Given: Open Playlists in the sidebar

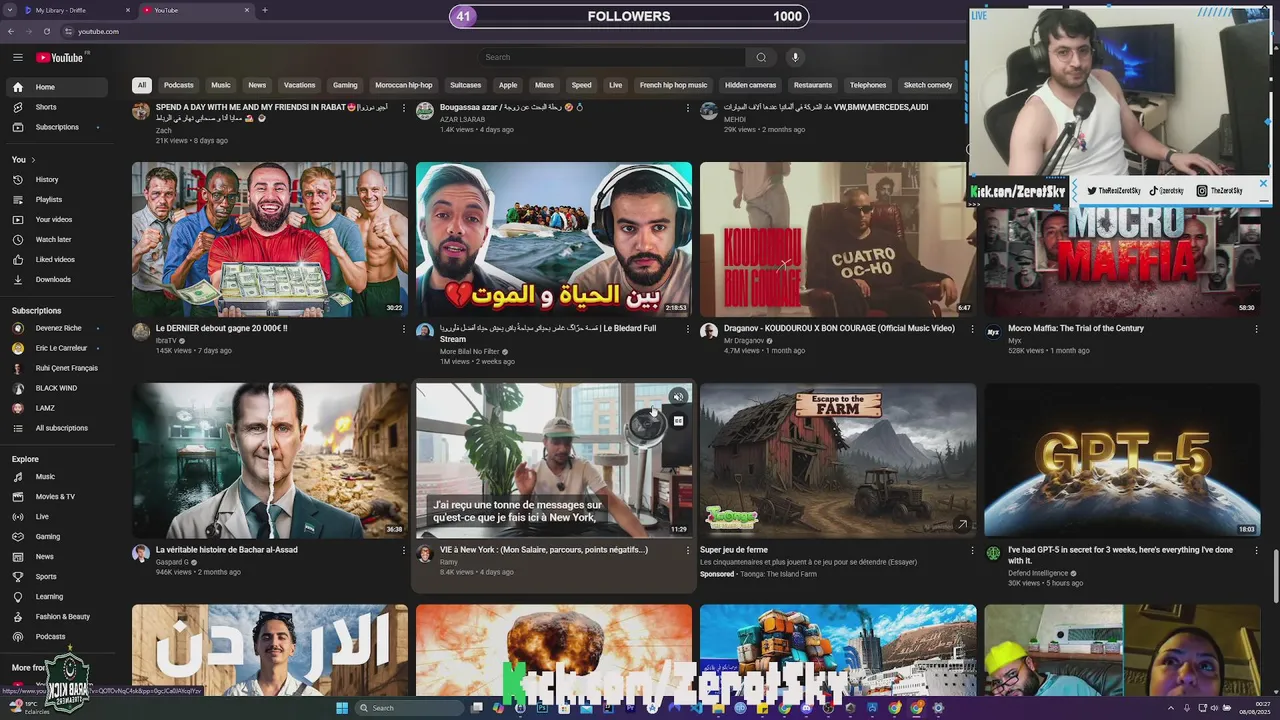Looking at the screenshot, I should point(58,200).
